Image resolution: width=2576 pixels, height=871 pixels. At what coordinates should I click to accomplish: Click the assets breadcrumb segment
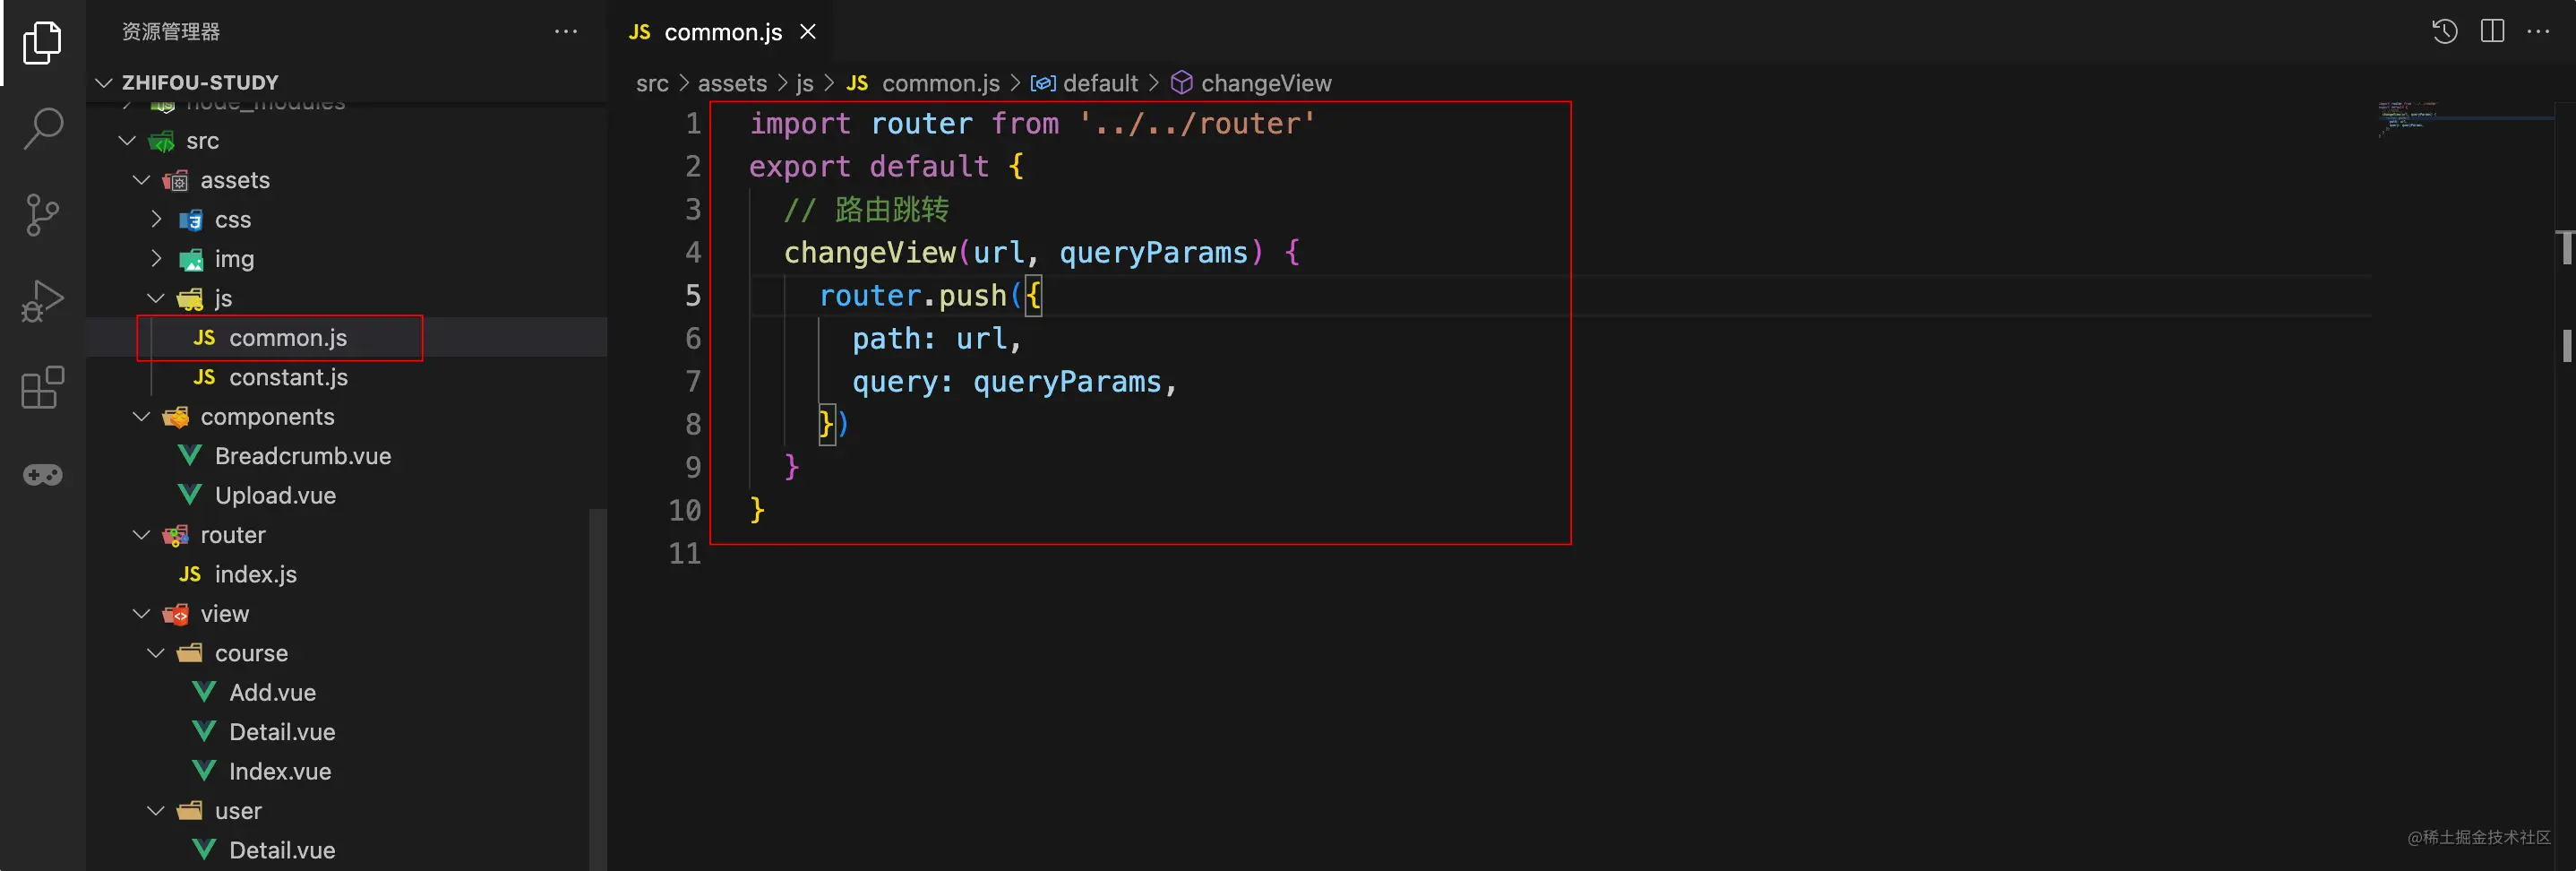click(732, 84)
